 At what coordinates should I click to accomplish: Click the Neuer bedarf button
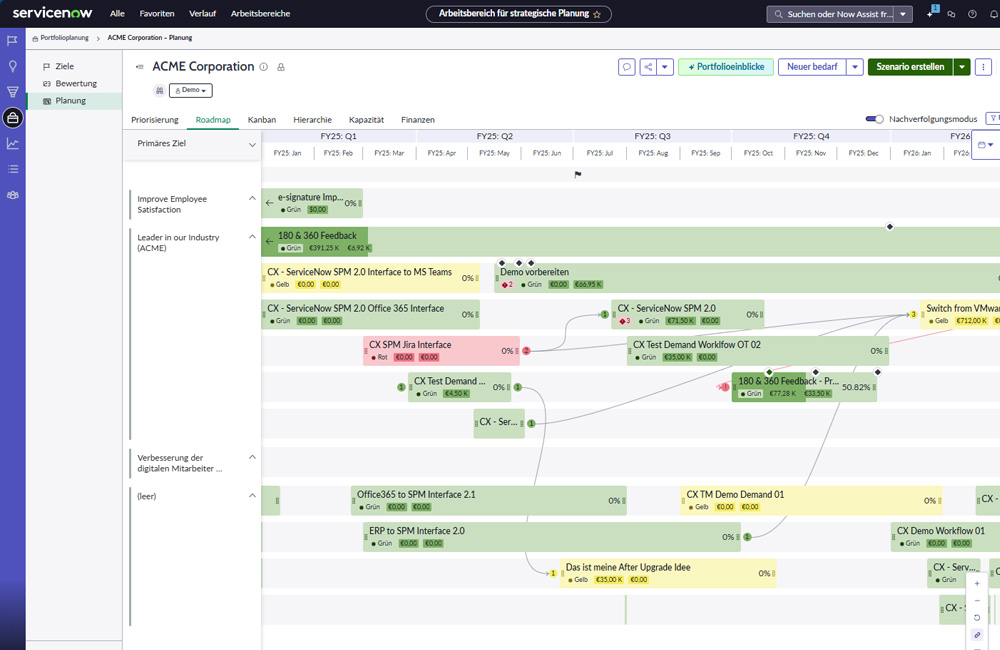[x=812, y=67]
